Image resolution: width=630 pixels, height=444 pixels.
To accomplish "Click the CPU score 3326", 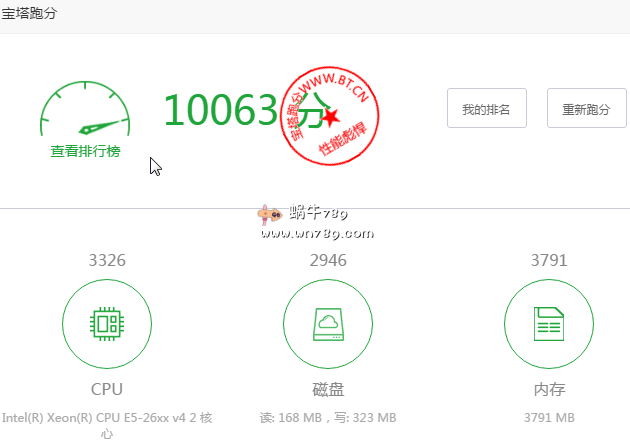I will pos(107,260).
